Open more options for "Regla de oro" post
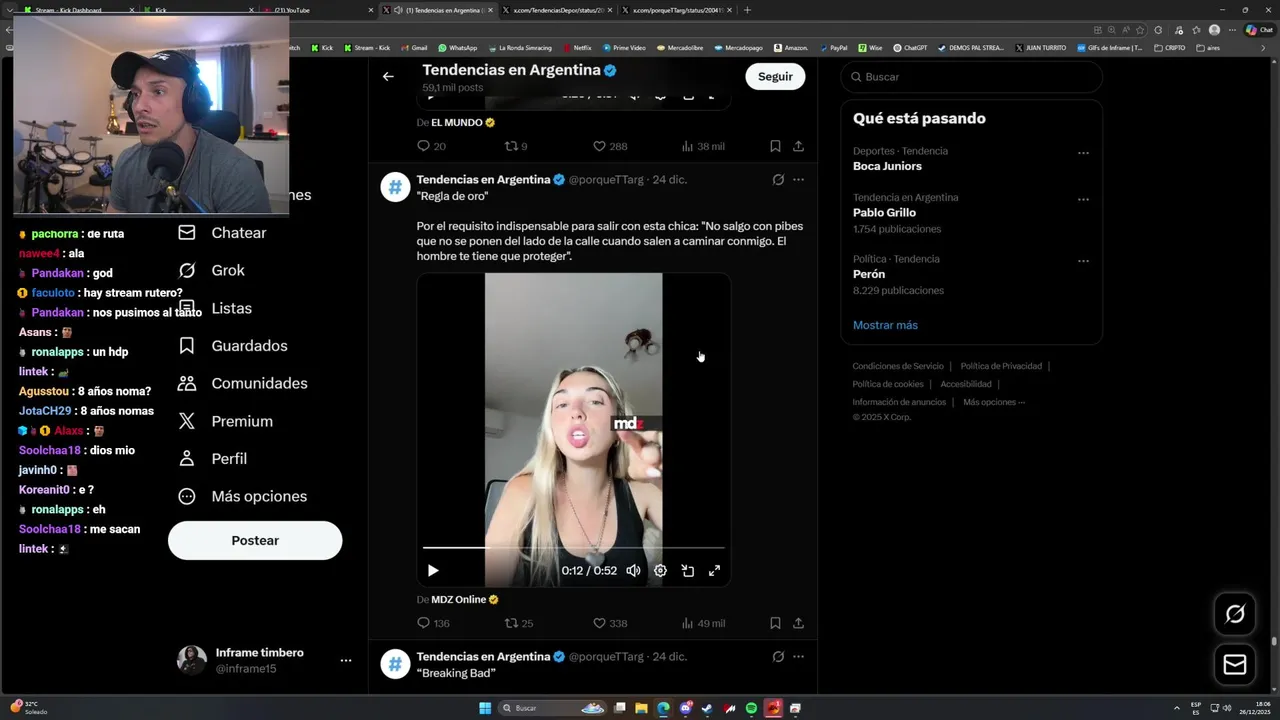The image size is (1280, 720). click(798, 180)
